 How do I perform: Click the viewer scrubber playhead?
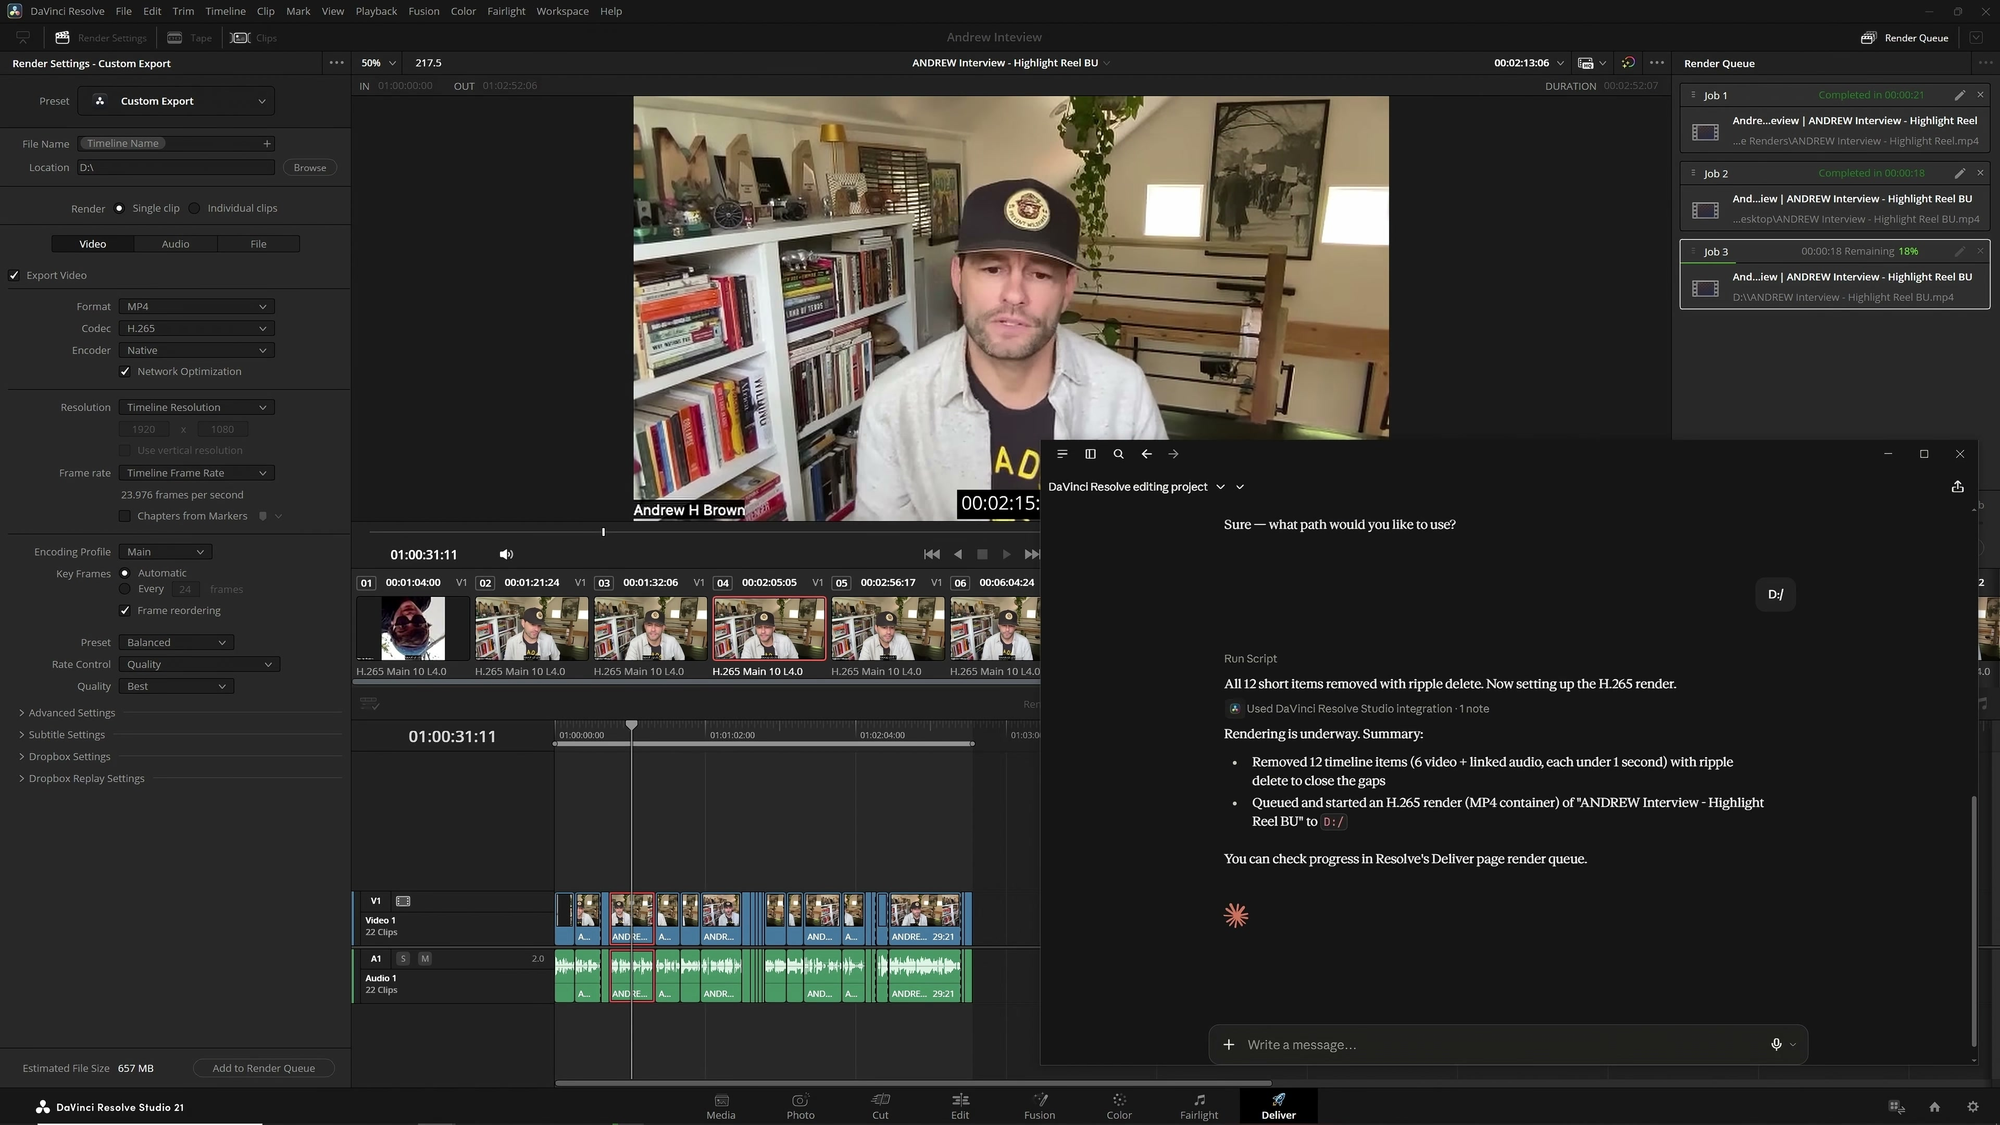(603, 532)
